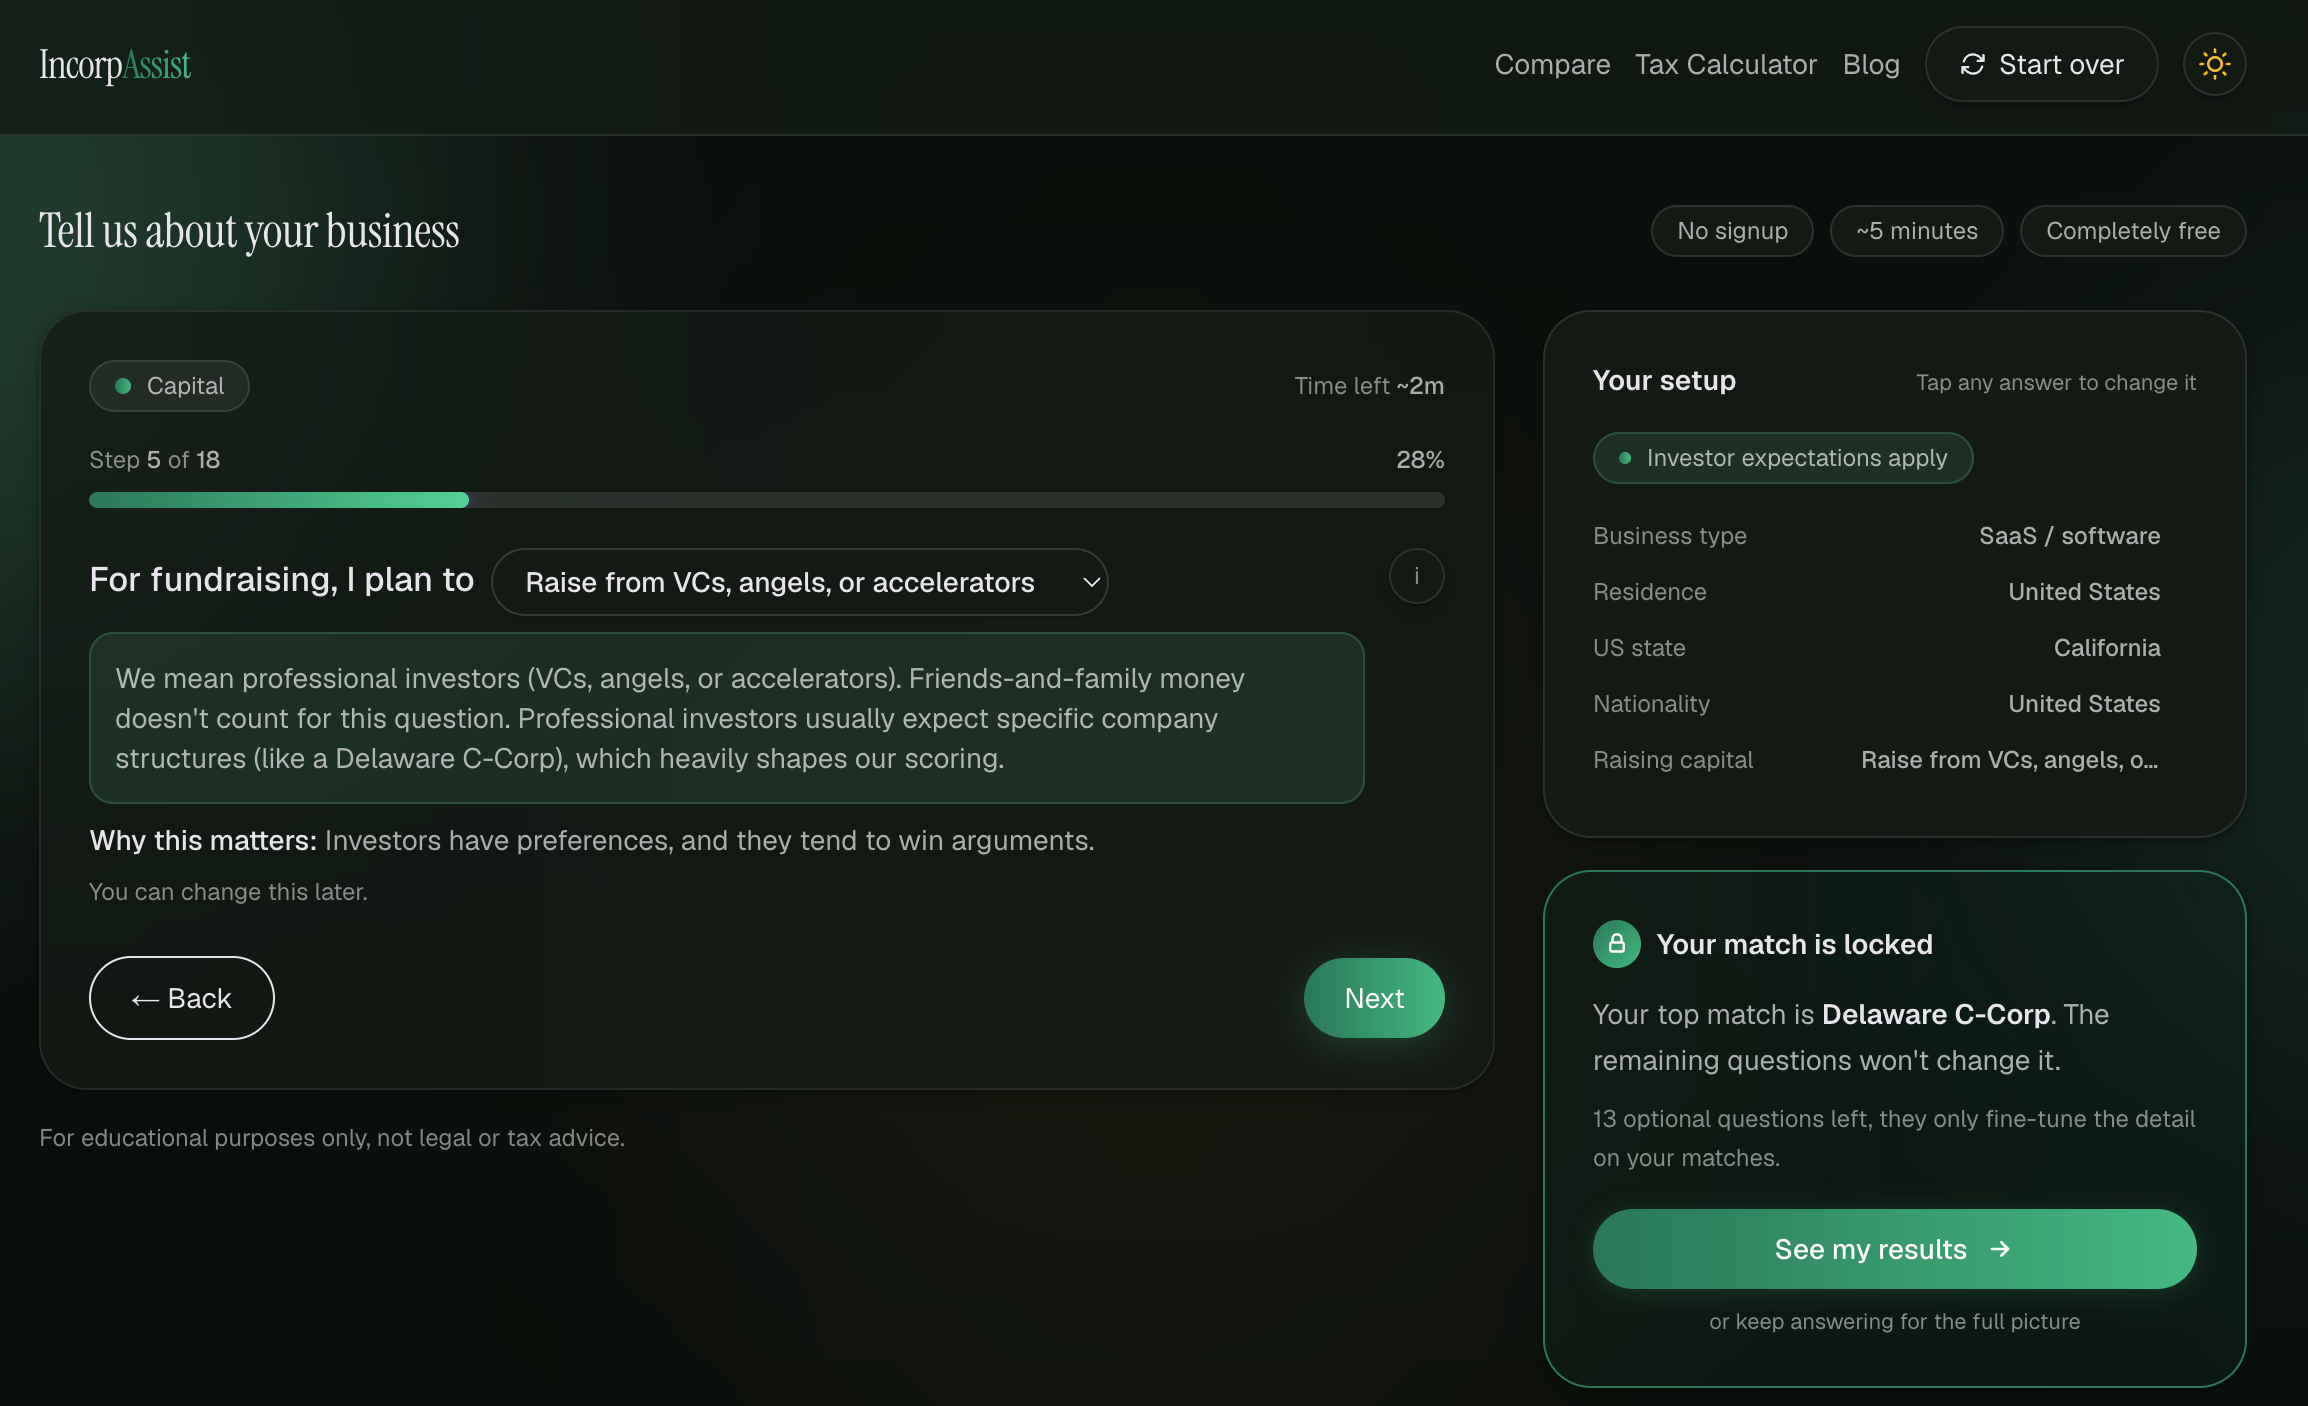Open the Compare page
This screenshot has width=2308, height=1406.
[x=1552, y=65]
